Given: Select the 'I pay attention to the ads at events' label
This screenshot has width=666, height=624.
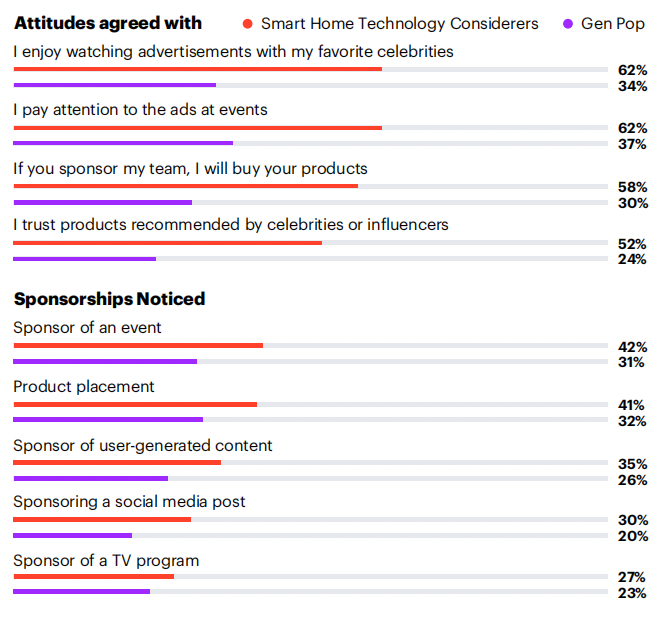Looking at the screenshot, I should pos(140,110).
